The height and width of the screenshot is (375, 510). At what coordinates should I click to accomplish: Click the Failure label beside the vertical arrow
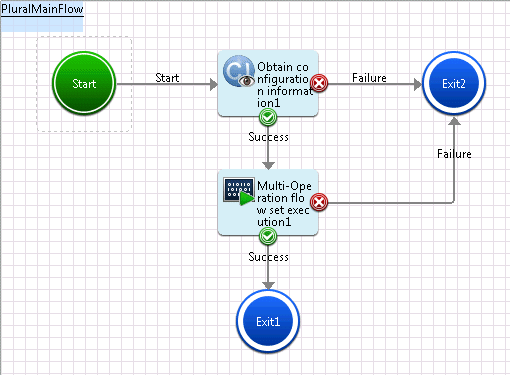pyautogui.click(x=454, y=154)
